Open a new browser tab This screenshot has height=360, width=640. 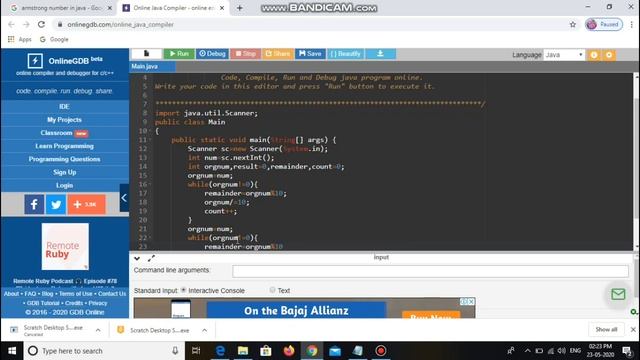(x=240, y=8)
